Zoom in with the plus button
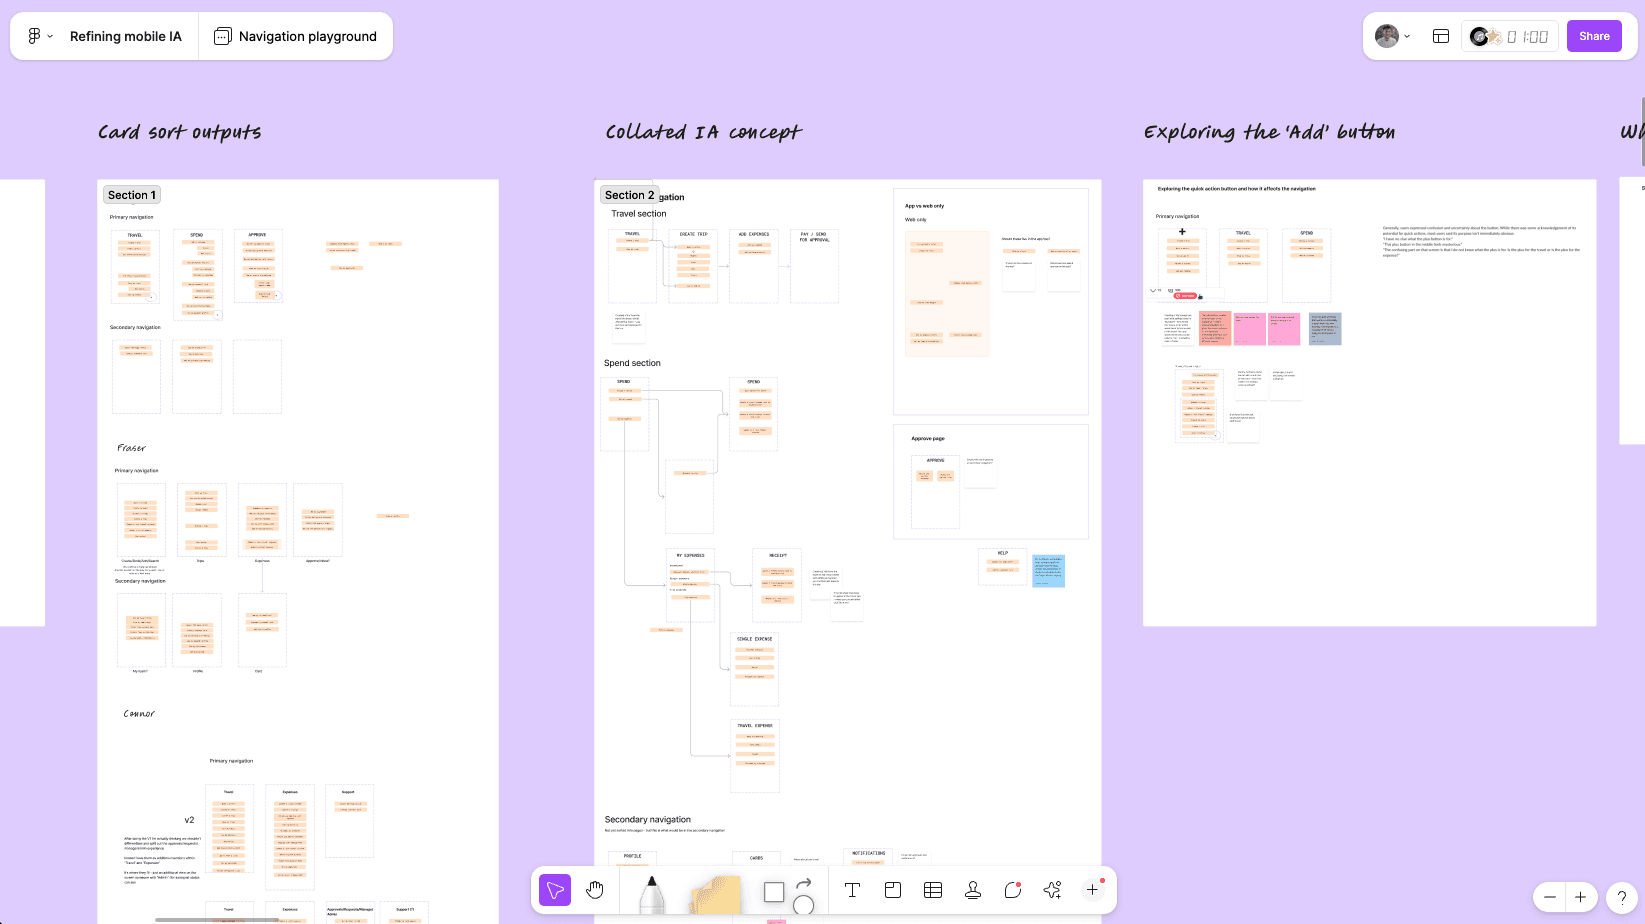Image resolution: width=1645 pixels, height=924 pixels. tap(1580, 897)
